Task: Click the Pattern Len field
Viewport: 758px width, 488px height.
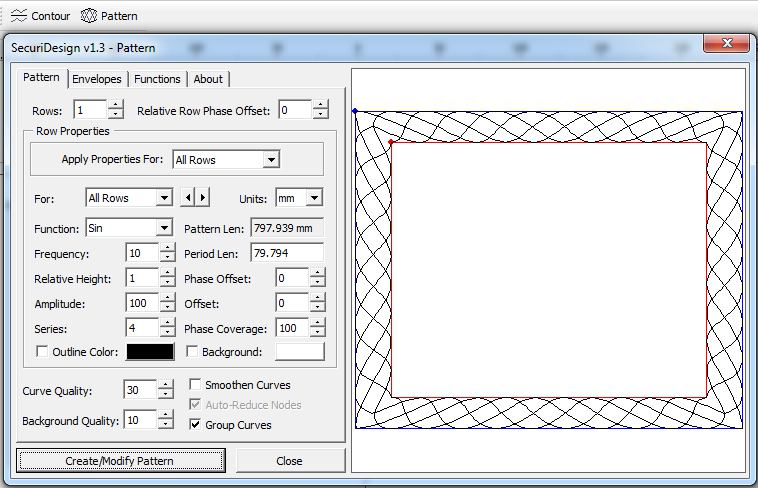Action: (x=287, y=228)
